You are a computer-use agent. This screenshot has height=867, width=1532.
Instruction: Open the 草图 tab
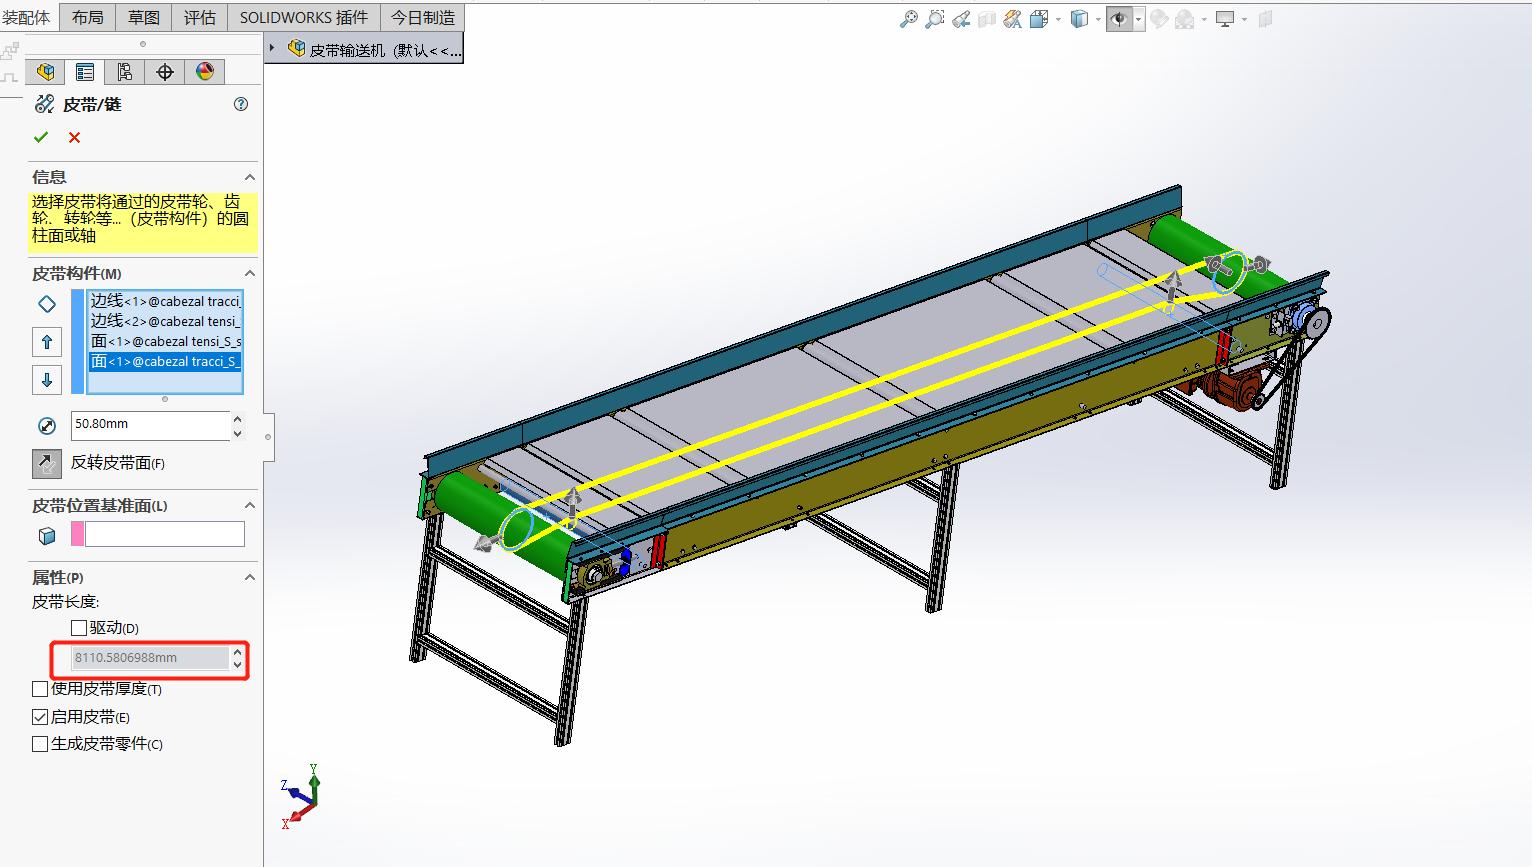(x=144, y=17)
